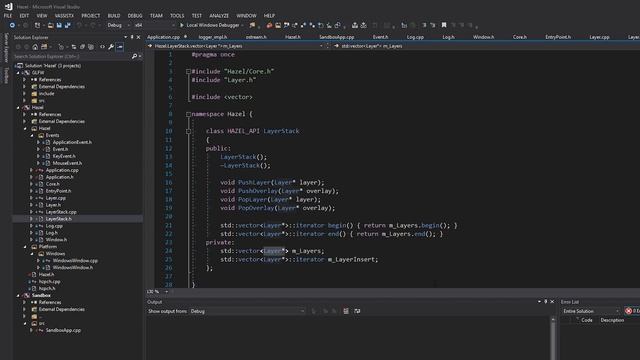This screenshot has width=640, height=360.
Task: Sort Error List by Description column
Action: tap(612, 320)
